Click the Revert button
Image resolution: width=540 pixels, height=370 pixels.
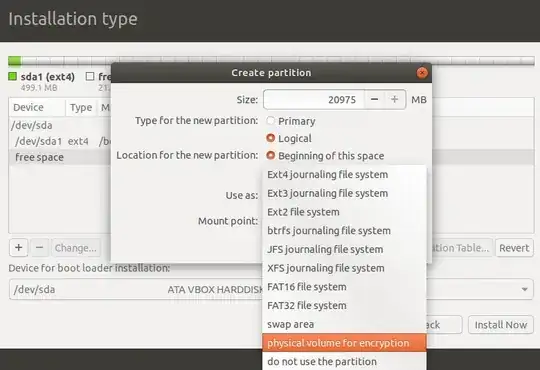(x=514, y=248)
